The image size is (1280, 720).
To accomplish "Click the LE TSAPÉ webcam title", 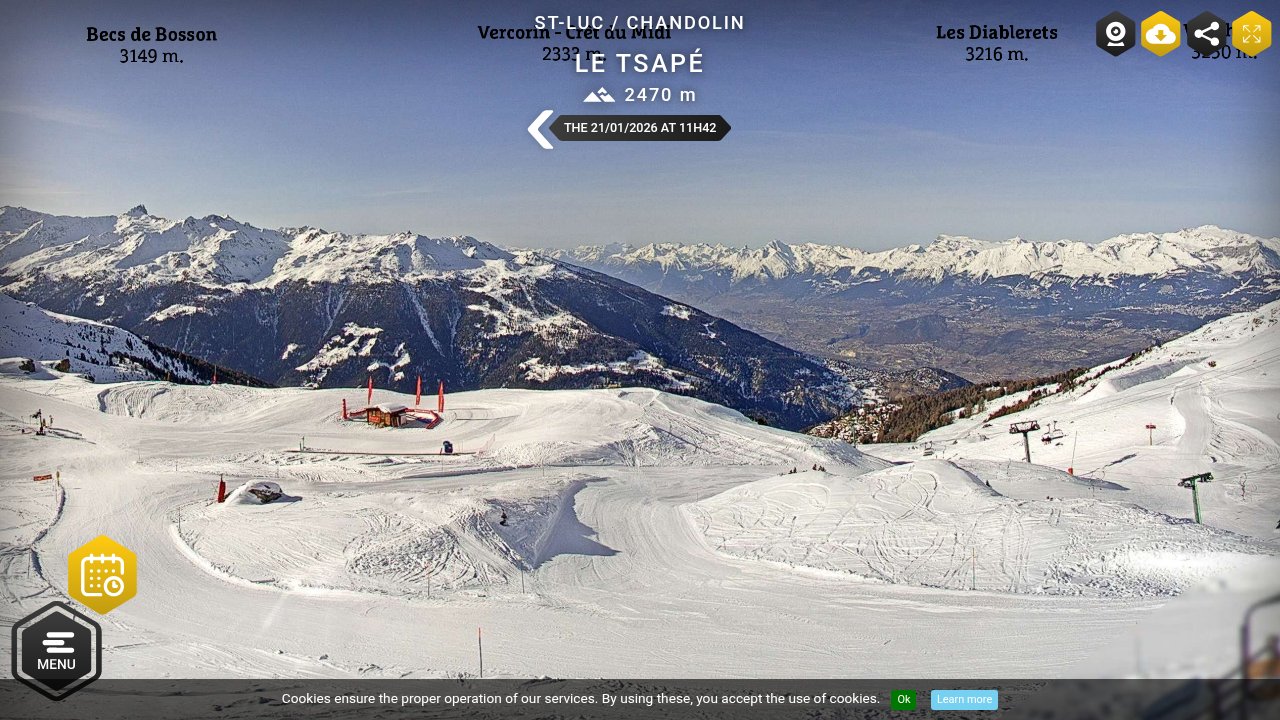I will 640,63.
